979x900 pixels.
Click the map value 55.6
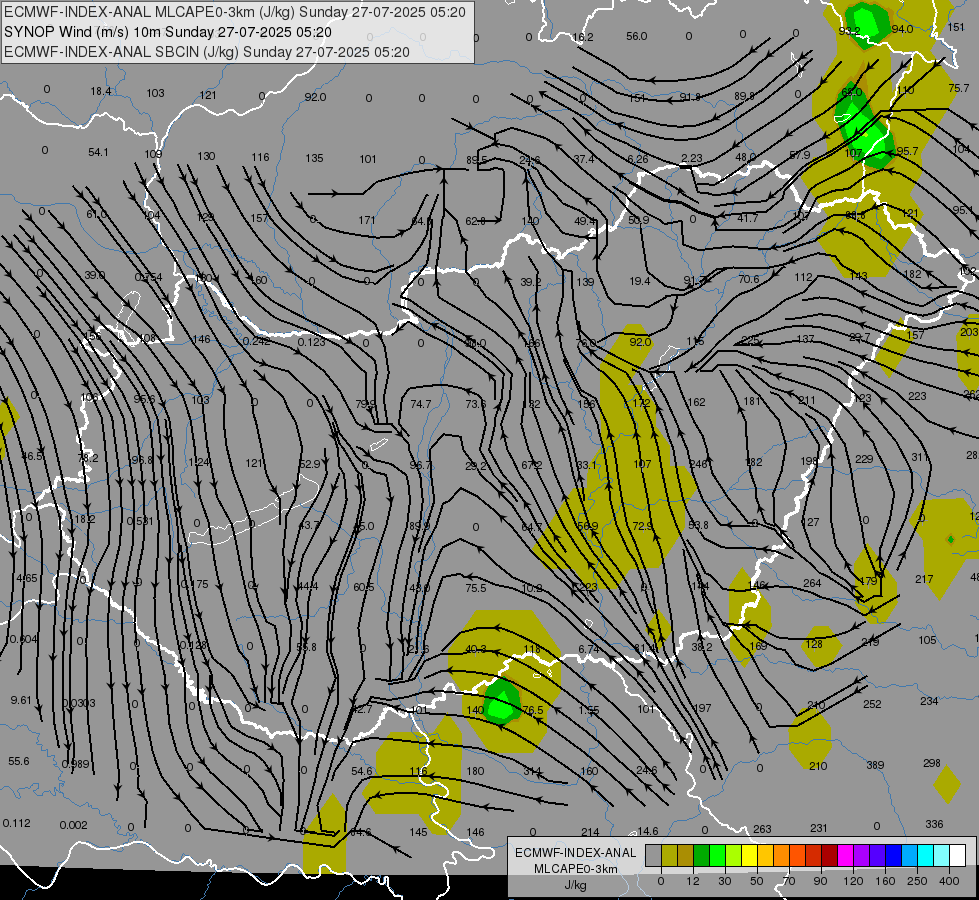click(x=19, y=761)
